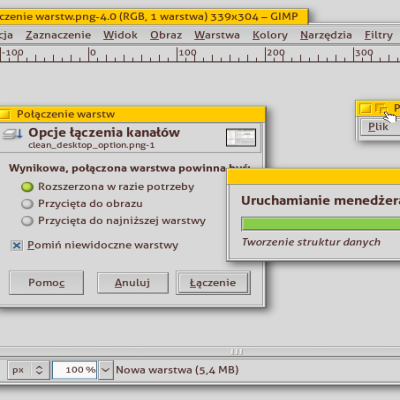Click the merge layers icon in dialog header
The width and height of the screenshot is (400, 400).
pyautogui.click(x=13, y=134)
